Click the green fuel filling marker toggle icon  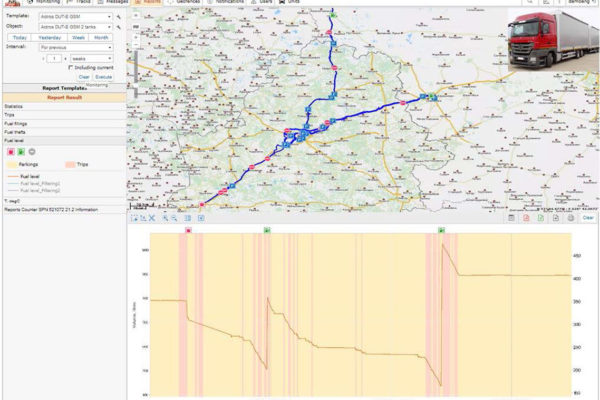tap(21, 152)
